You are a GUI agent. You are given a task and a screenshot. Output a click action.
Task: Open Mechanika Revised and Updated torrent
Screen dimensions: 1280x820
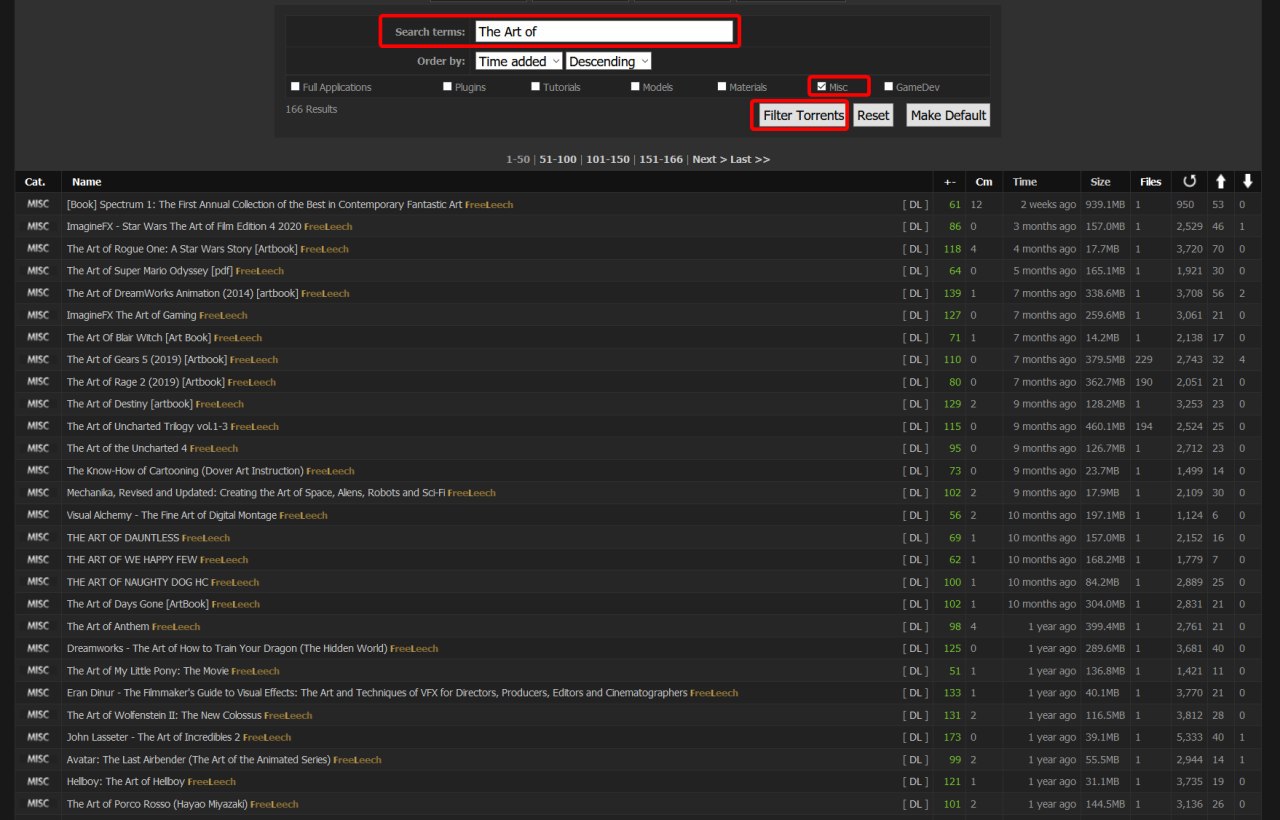(x=256, y=493)
